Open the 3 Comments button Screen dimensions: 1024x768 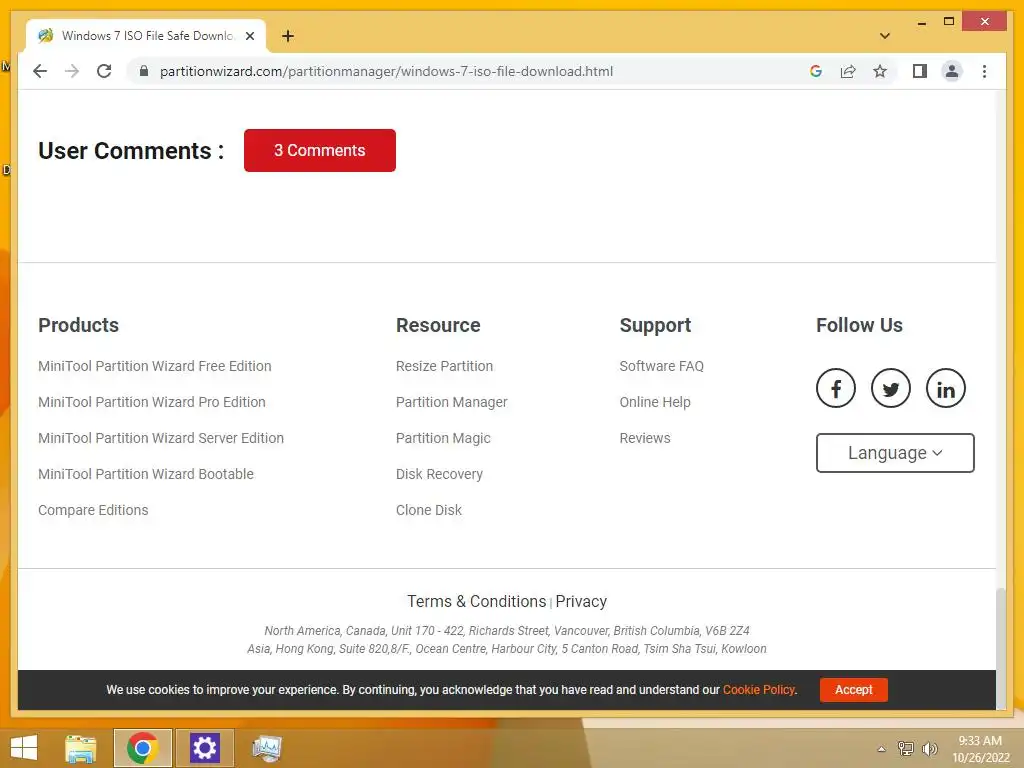tap(319, 150)
